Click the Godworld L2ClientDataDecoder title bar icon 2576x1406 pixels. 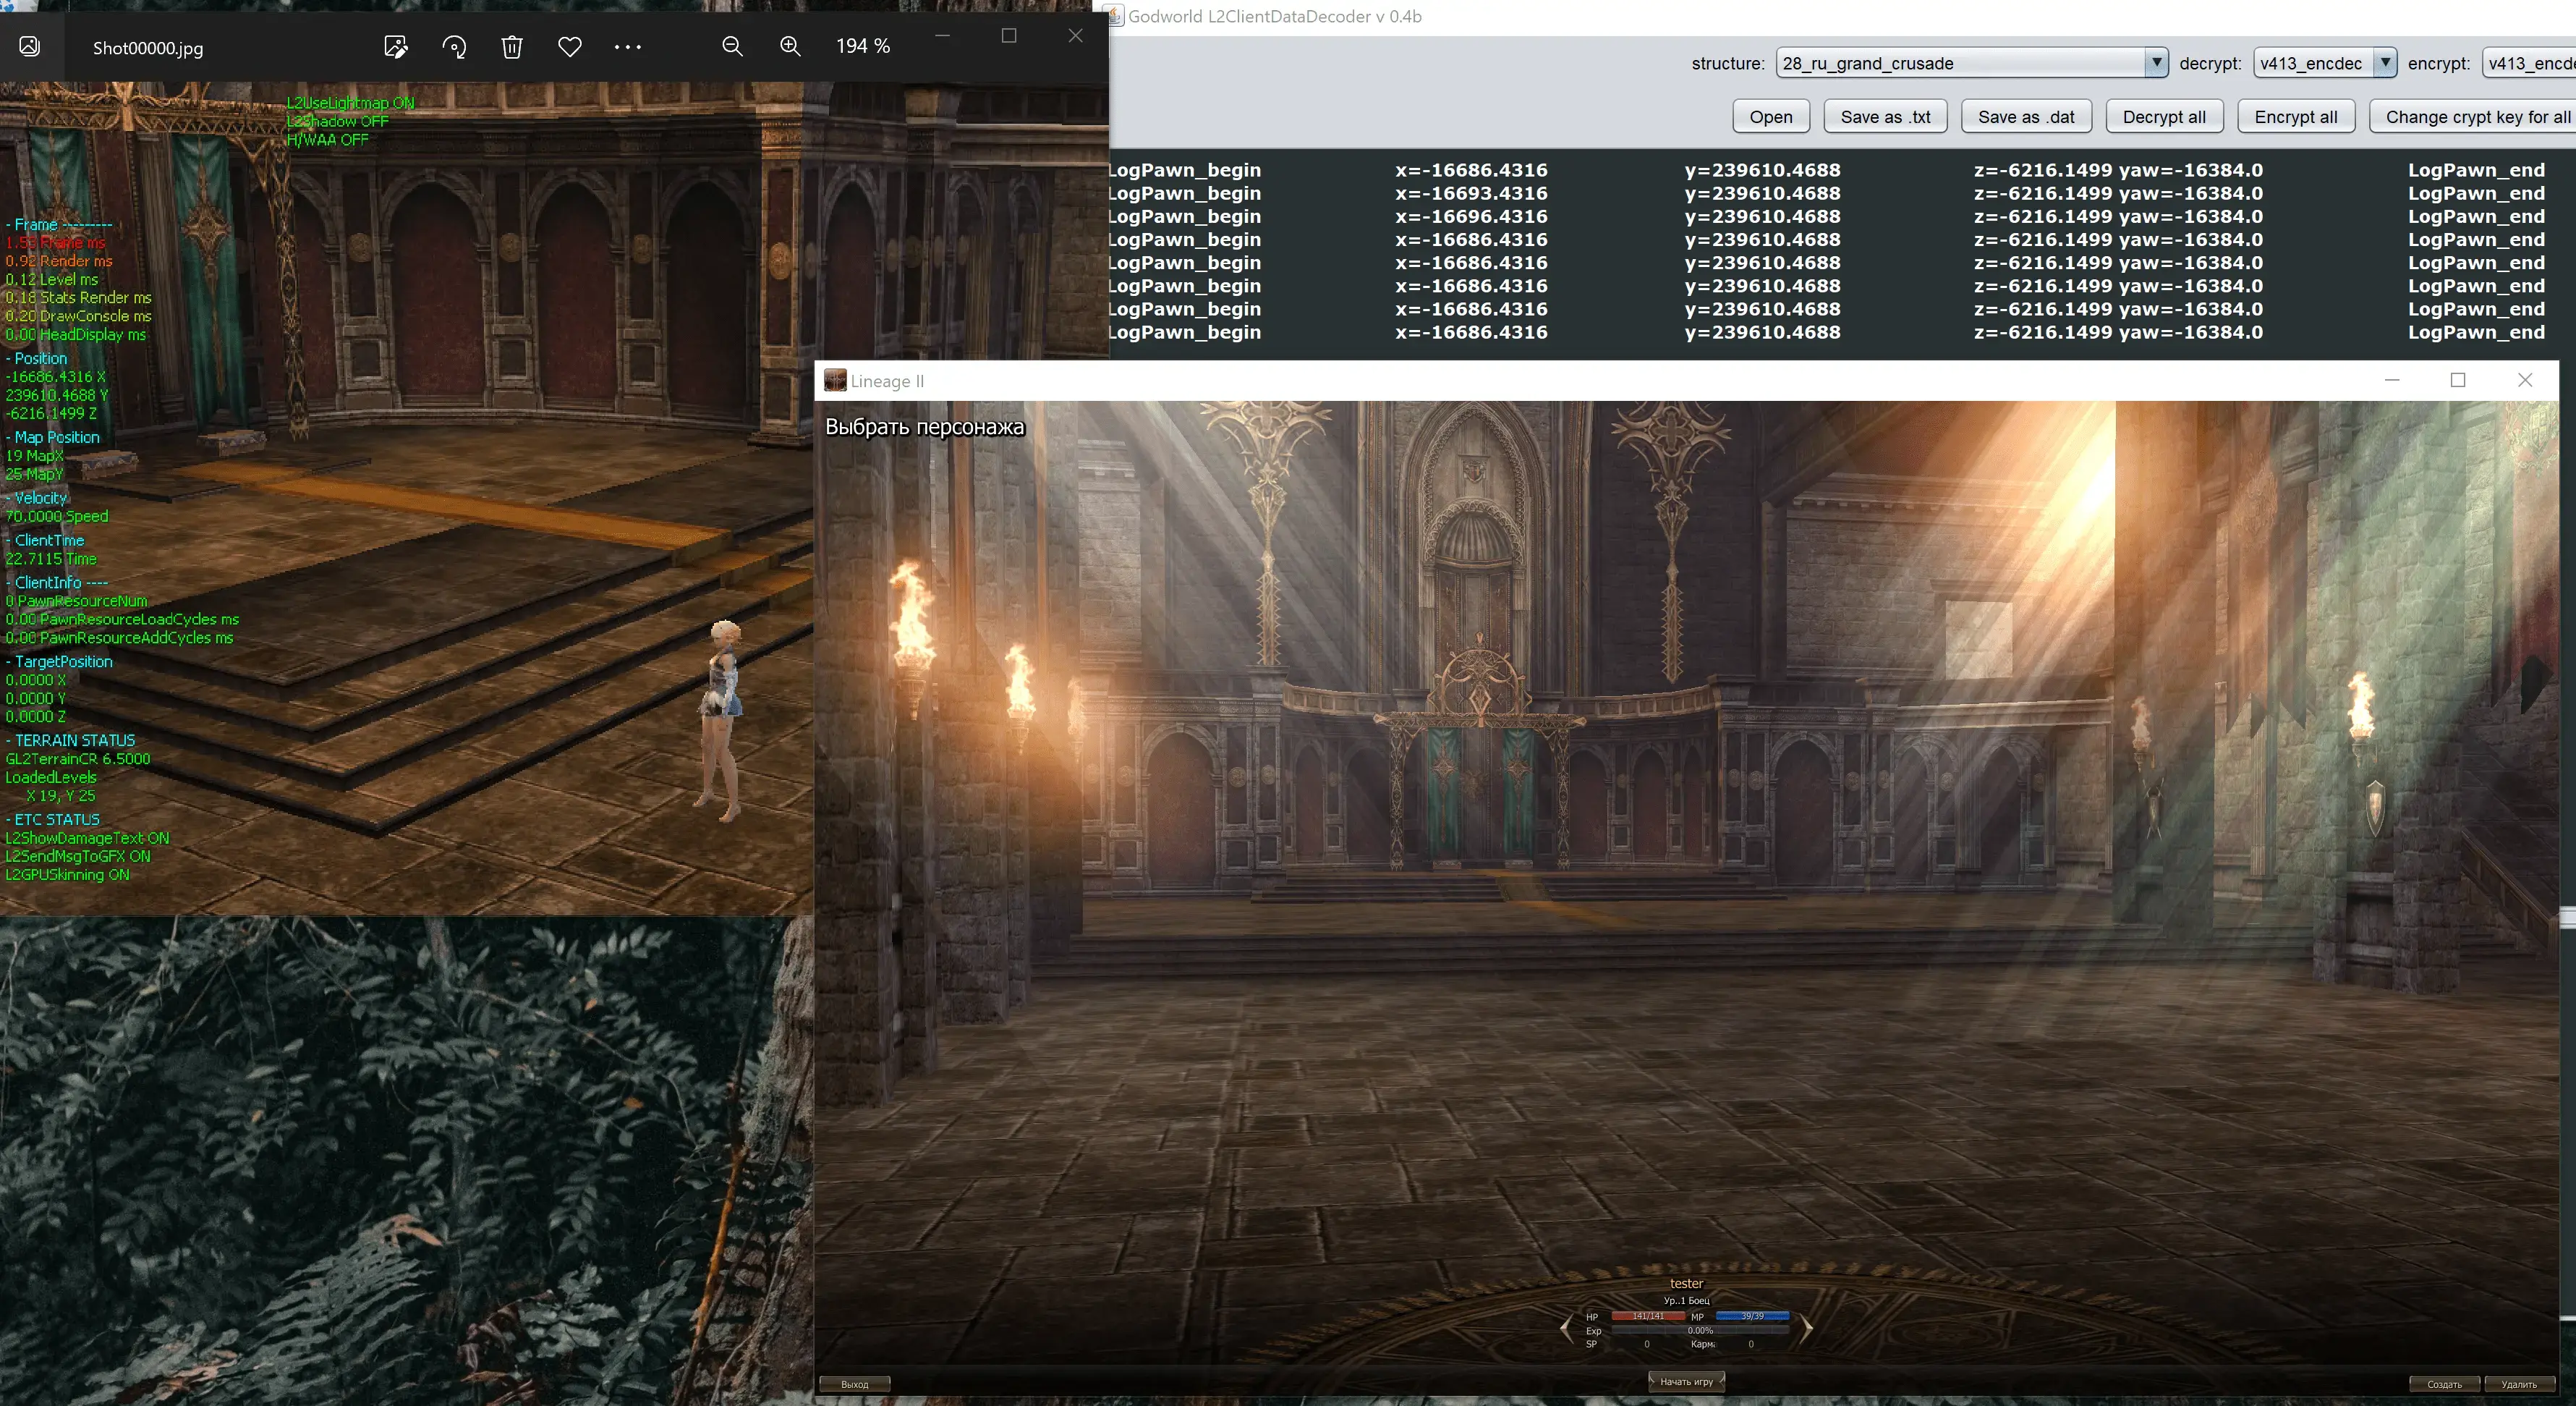tap(1113, 15)
